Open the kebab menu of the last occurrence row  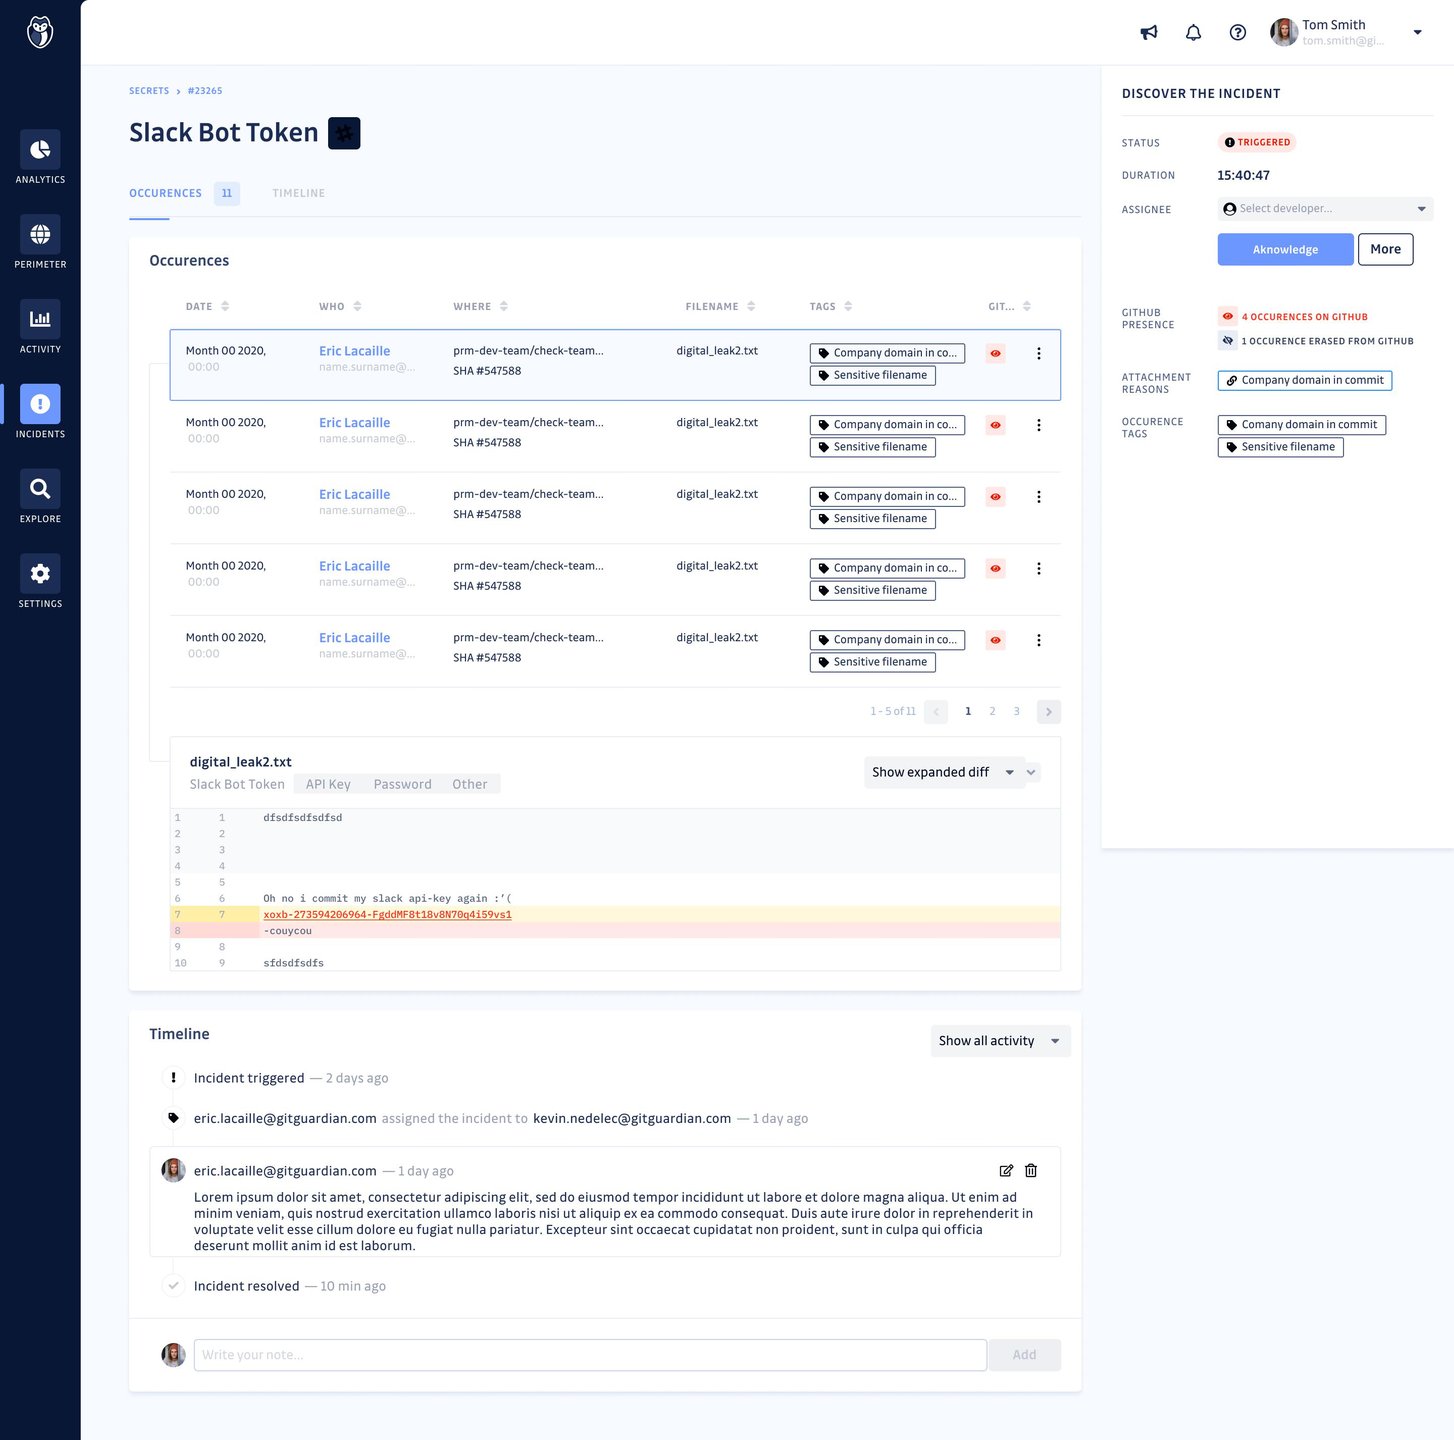click(x=1039, y=641)
